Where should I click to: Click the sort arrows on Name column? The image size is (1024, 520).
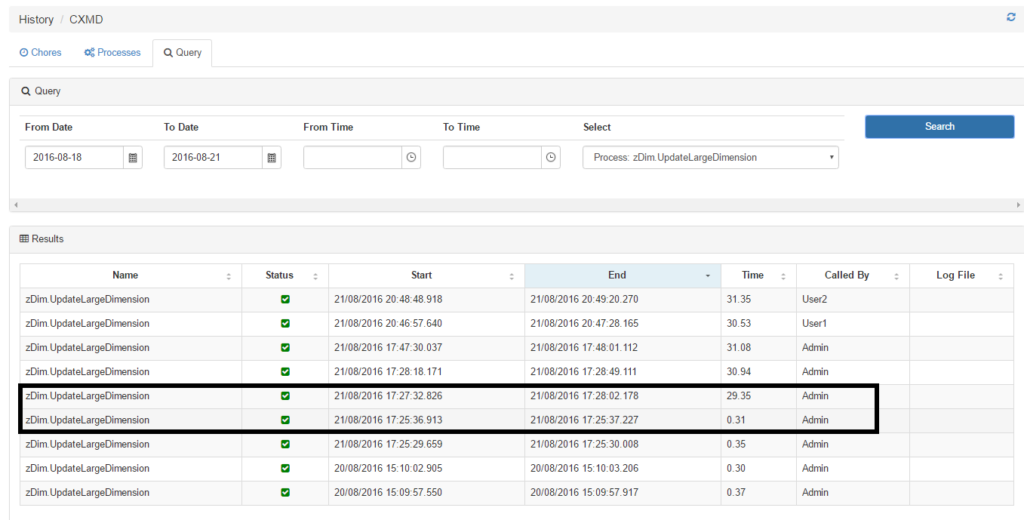click(229, 276)
